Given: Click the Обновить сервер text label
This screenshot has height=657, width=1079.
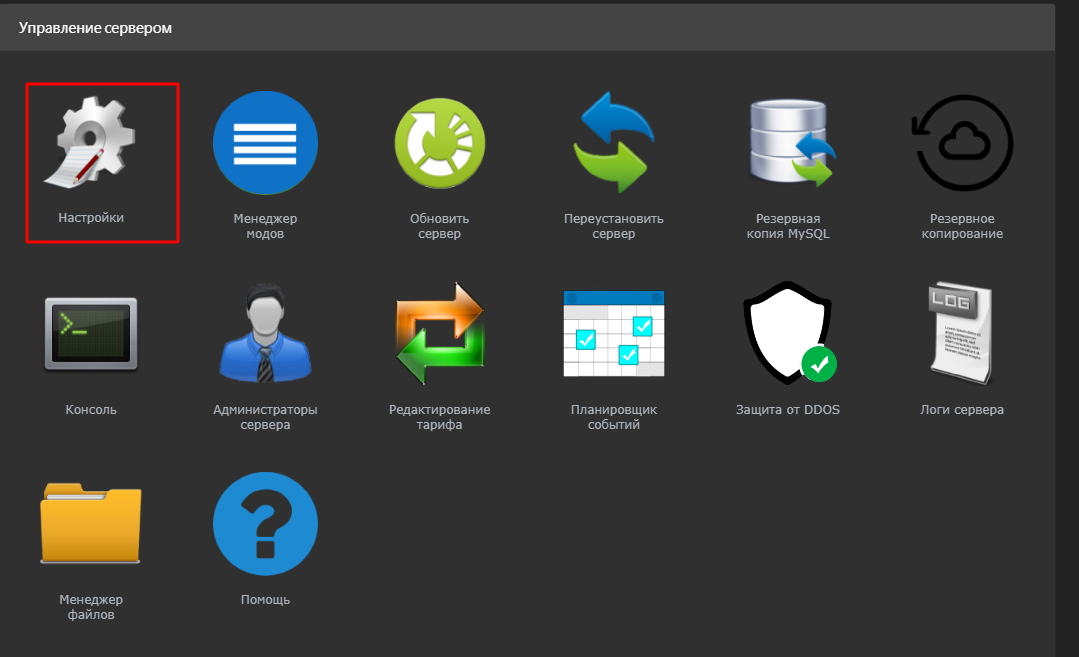Looking at the screenshot, I should [440, 226].
